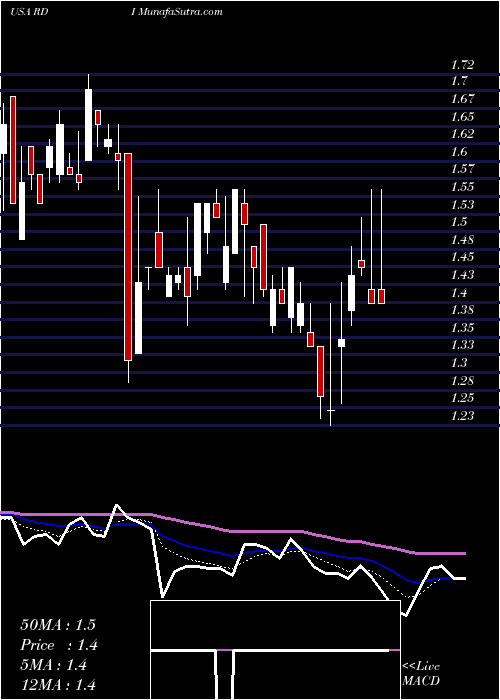Click the 1.23 price axis label

(x=462, y=416)
